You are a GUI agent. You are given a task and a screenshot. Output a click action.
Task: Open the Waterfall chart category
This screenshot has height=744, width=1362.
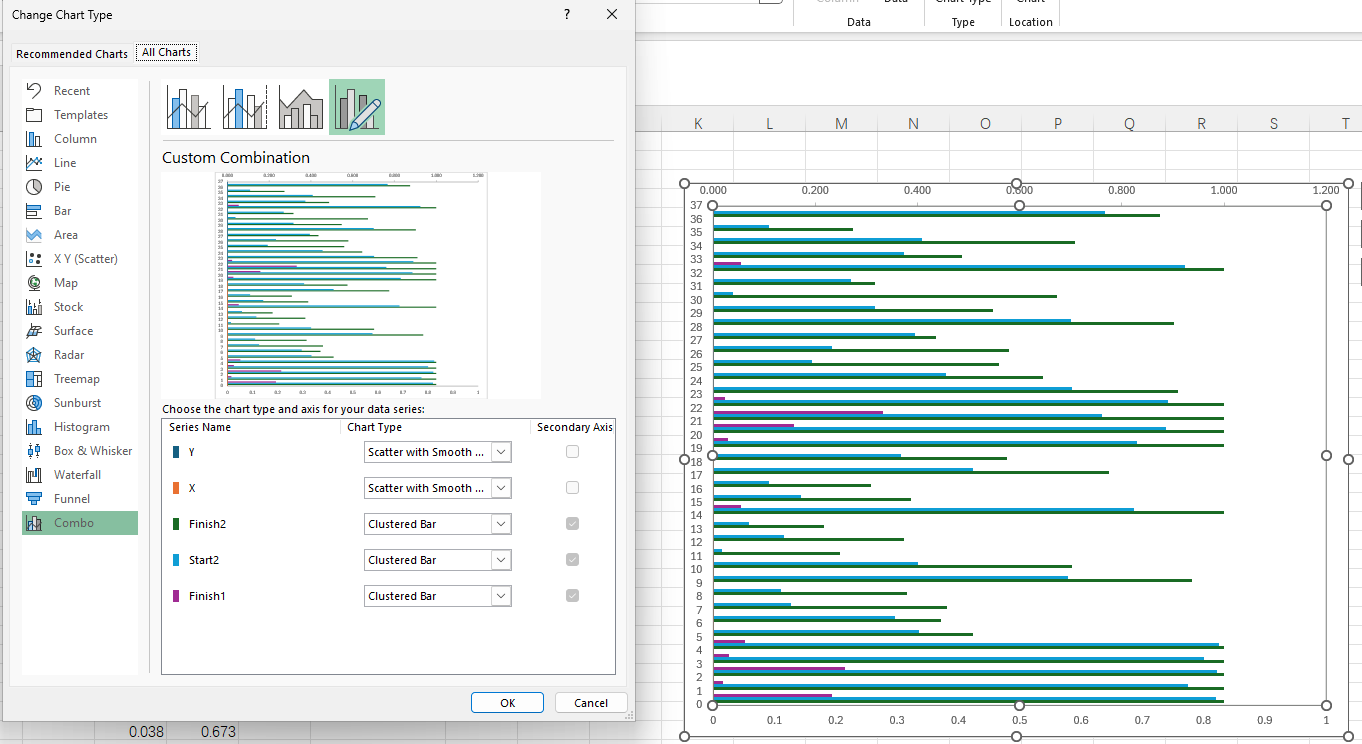pyautogui.click(x=80, y=475)
